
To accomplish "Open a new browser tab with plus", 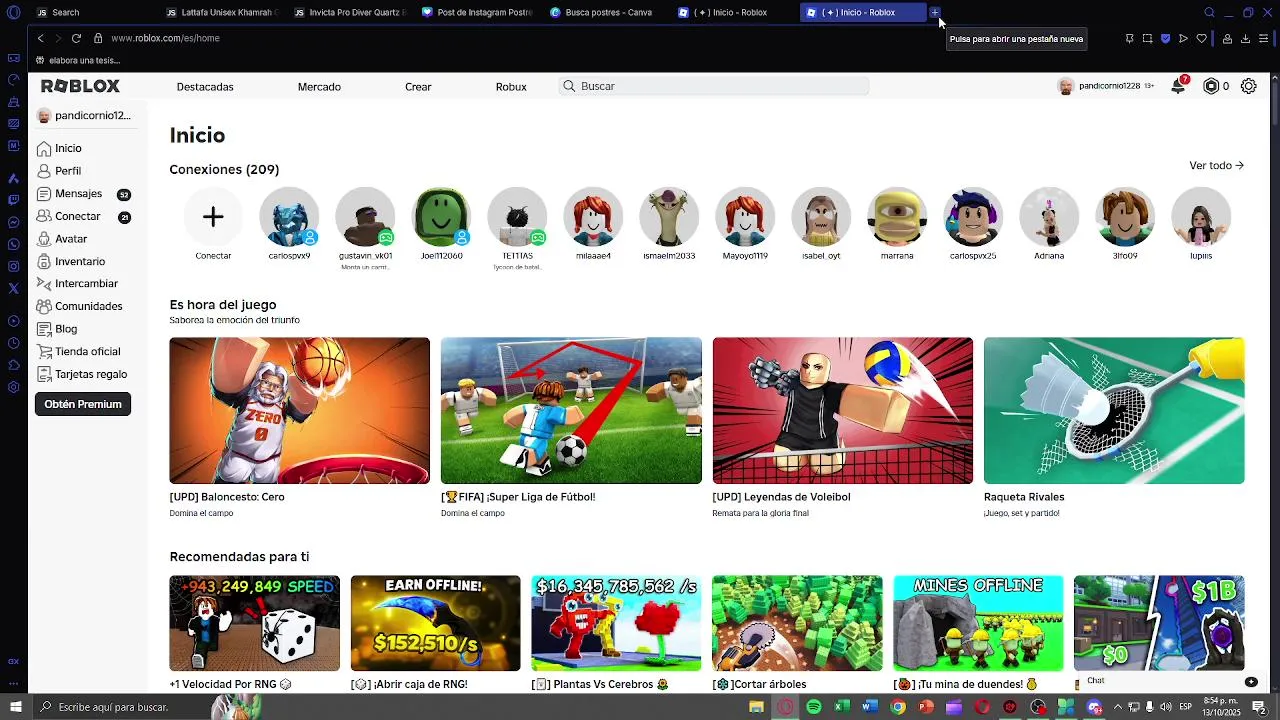I will pos(935,12).
